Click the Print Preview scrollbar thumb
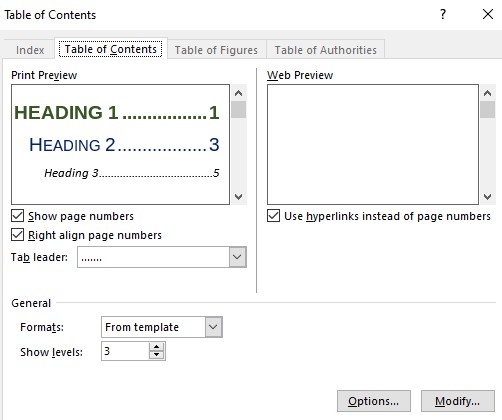This screenshot has height=420, width=502. click(238, 110)
